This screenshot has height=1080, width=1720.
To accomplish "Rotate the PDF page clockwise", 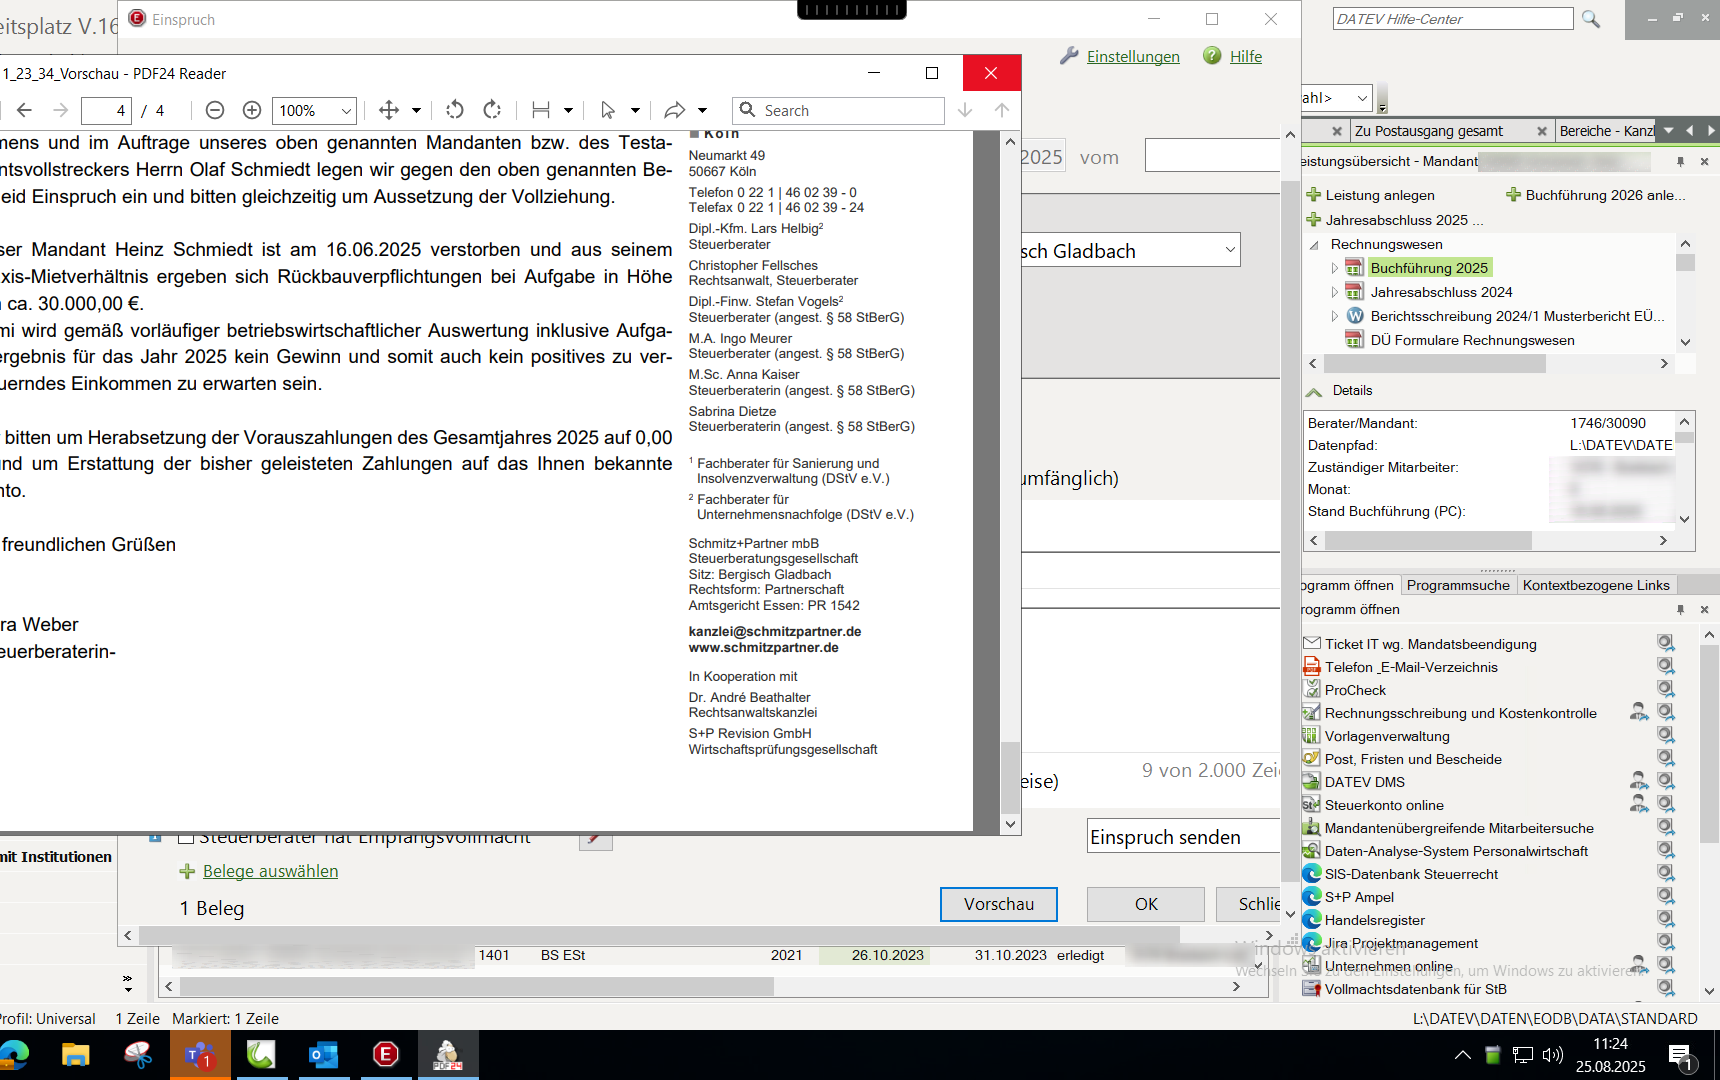I will click(x=492, y=110).
